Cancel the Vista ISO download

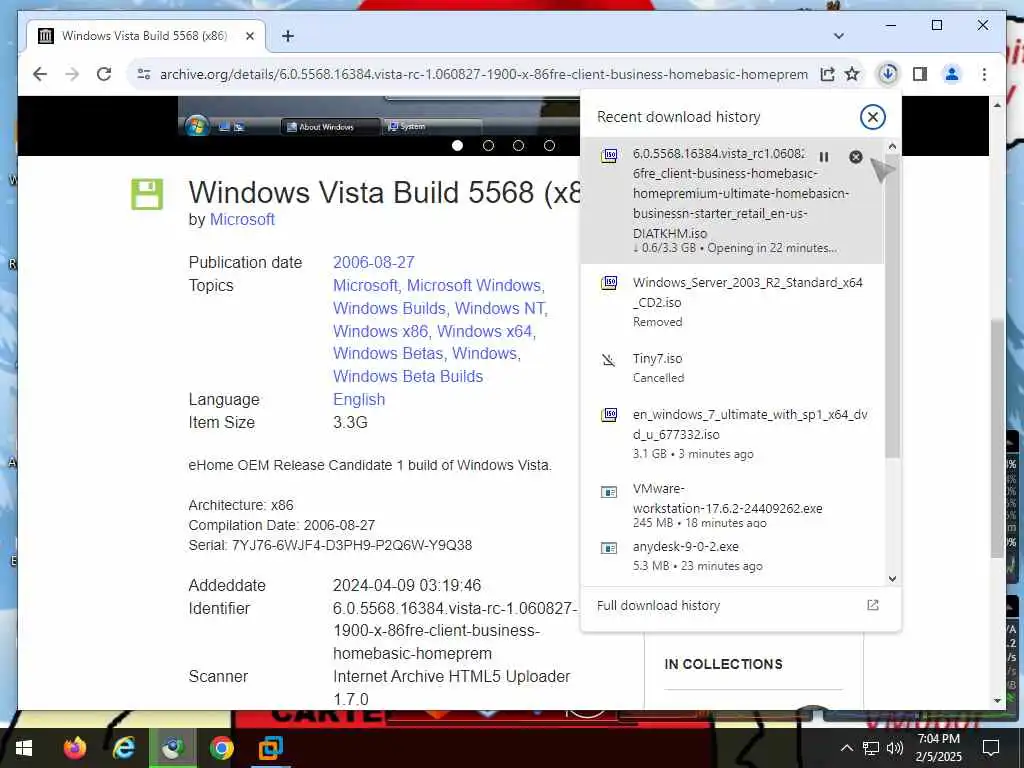pos(856,157)
